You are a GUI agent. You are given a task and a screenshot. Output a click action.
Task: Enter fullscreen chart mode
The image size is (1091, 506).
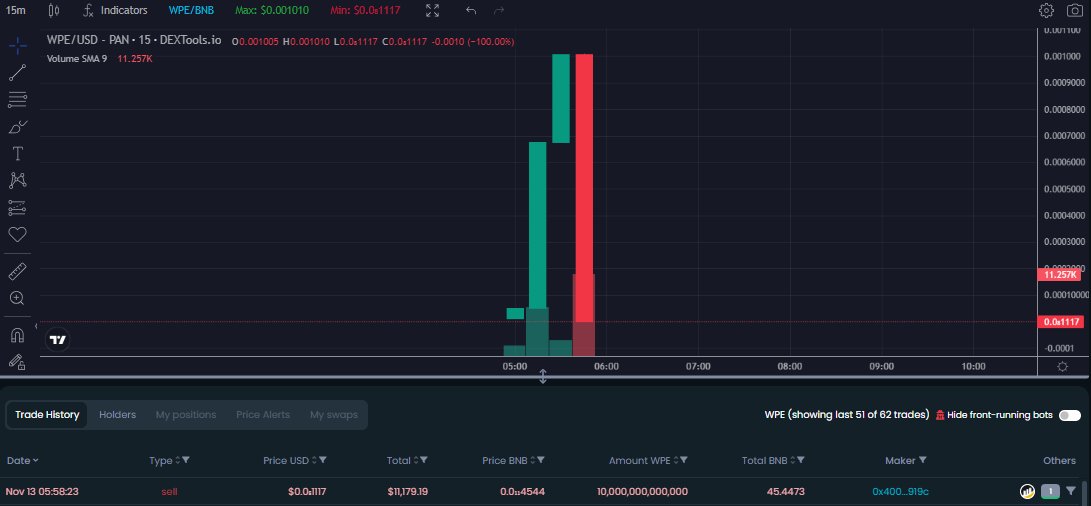[432, 10]
